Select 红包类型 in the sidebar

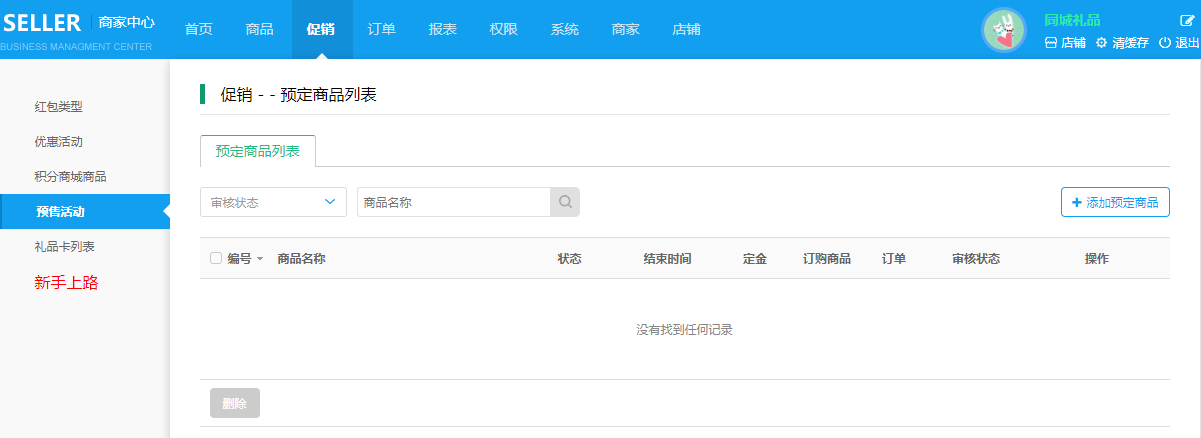pyautogui.click(x=58, y=106)
